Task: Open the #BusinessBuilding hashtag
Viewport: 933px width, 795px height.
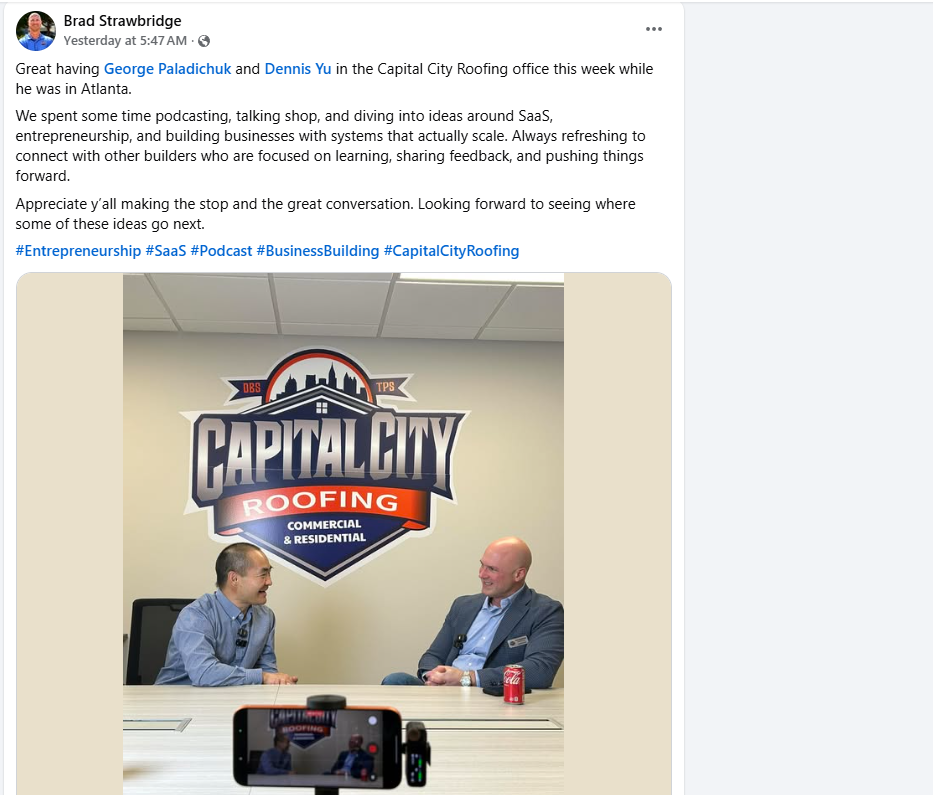Action: click(318, 251)
